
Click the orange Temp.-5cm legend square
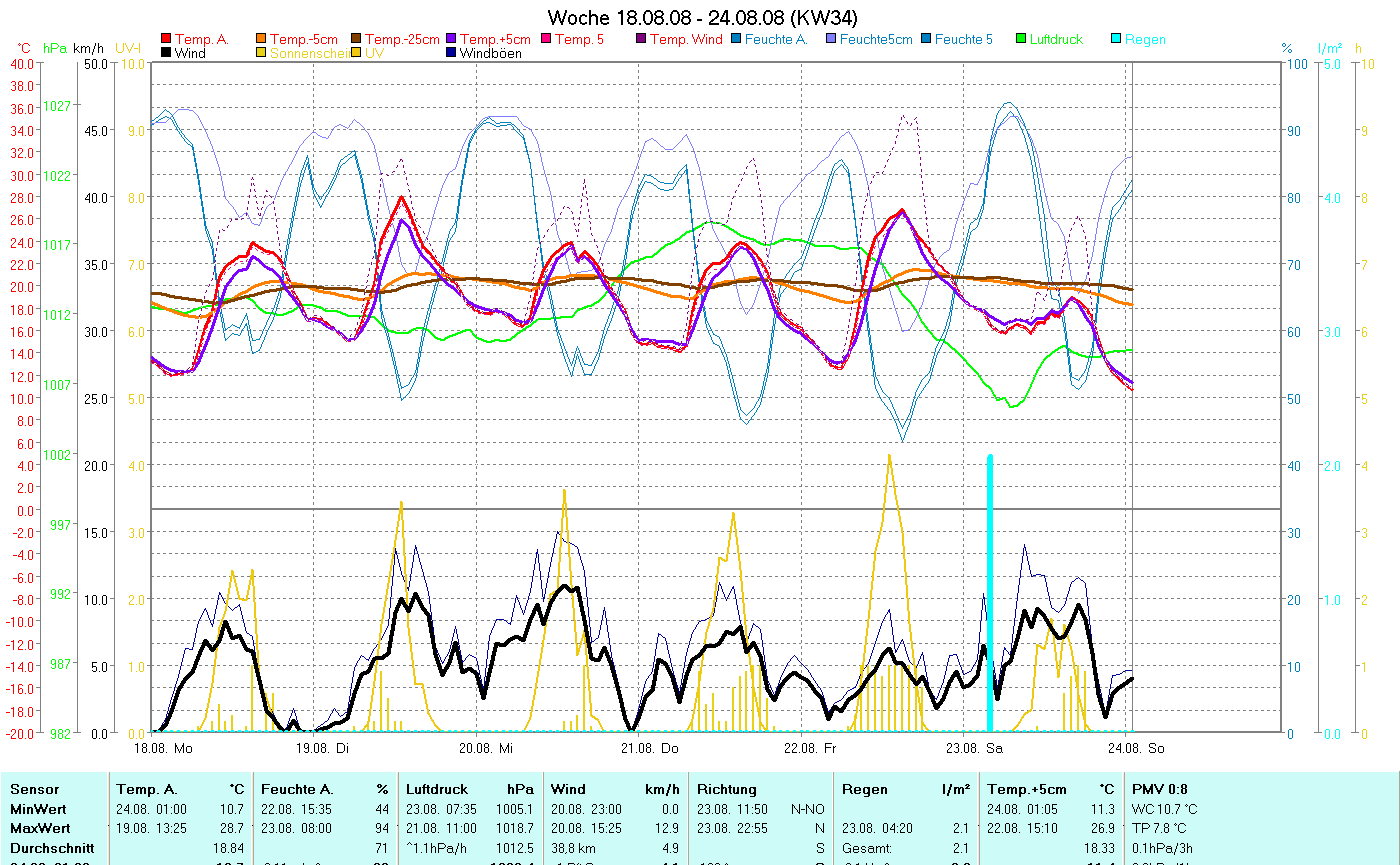pos(262,40)
